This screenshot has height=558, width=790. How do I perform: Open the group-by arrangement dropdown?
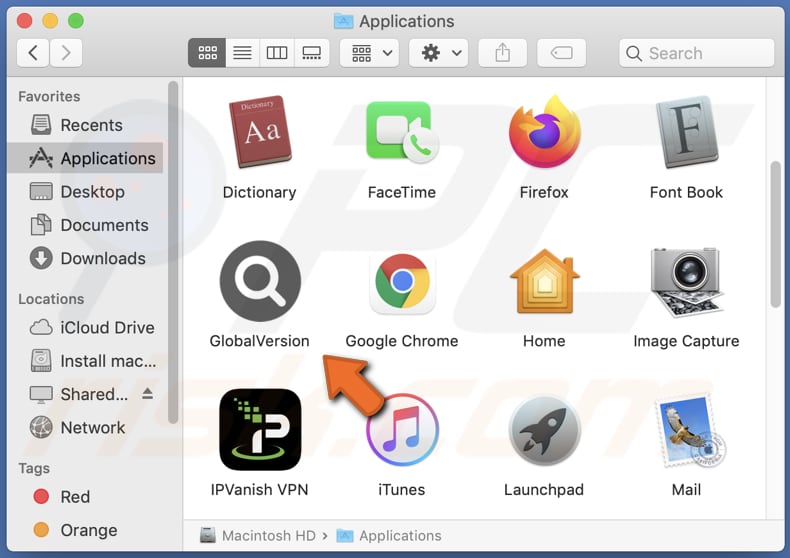[x=370, y=53]
